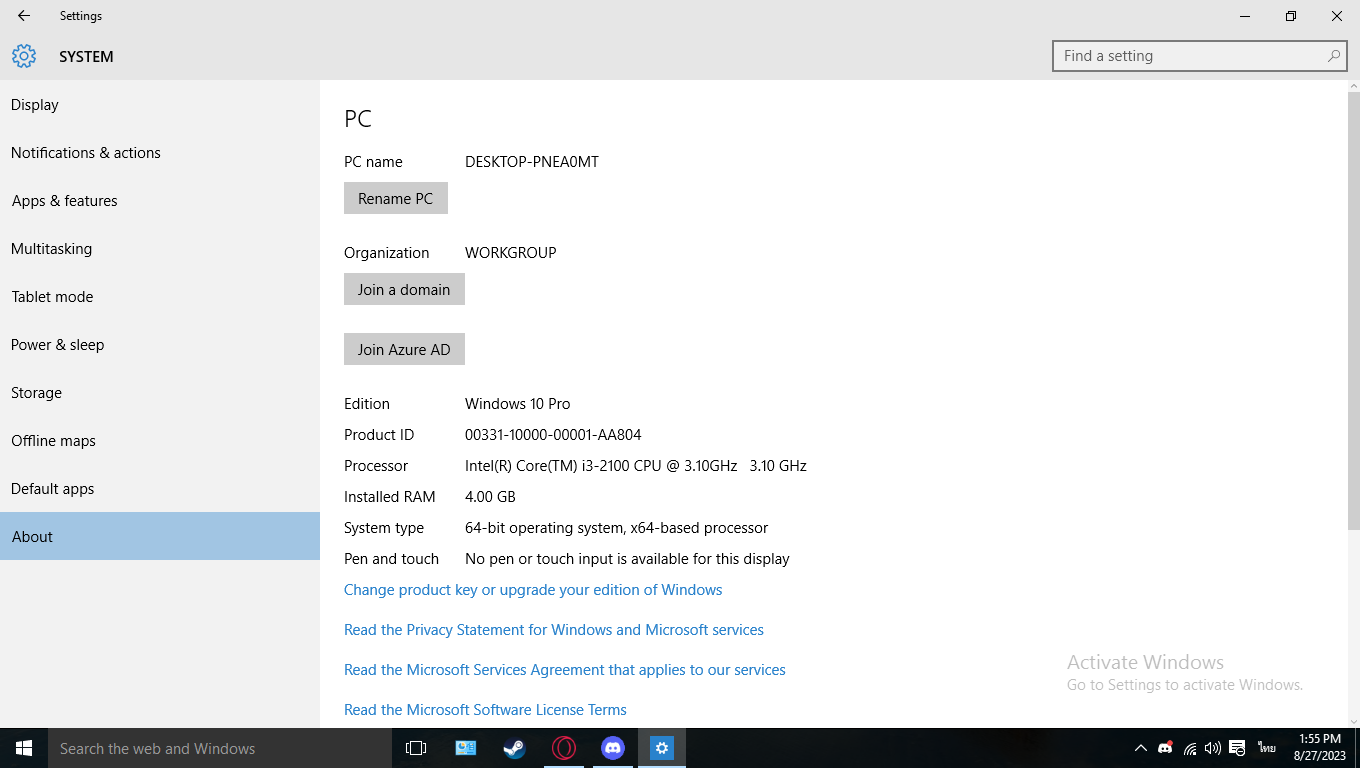1360x768 pixels.
Task: Click the Discord tray icon with notification
Action: 1165,748
